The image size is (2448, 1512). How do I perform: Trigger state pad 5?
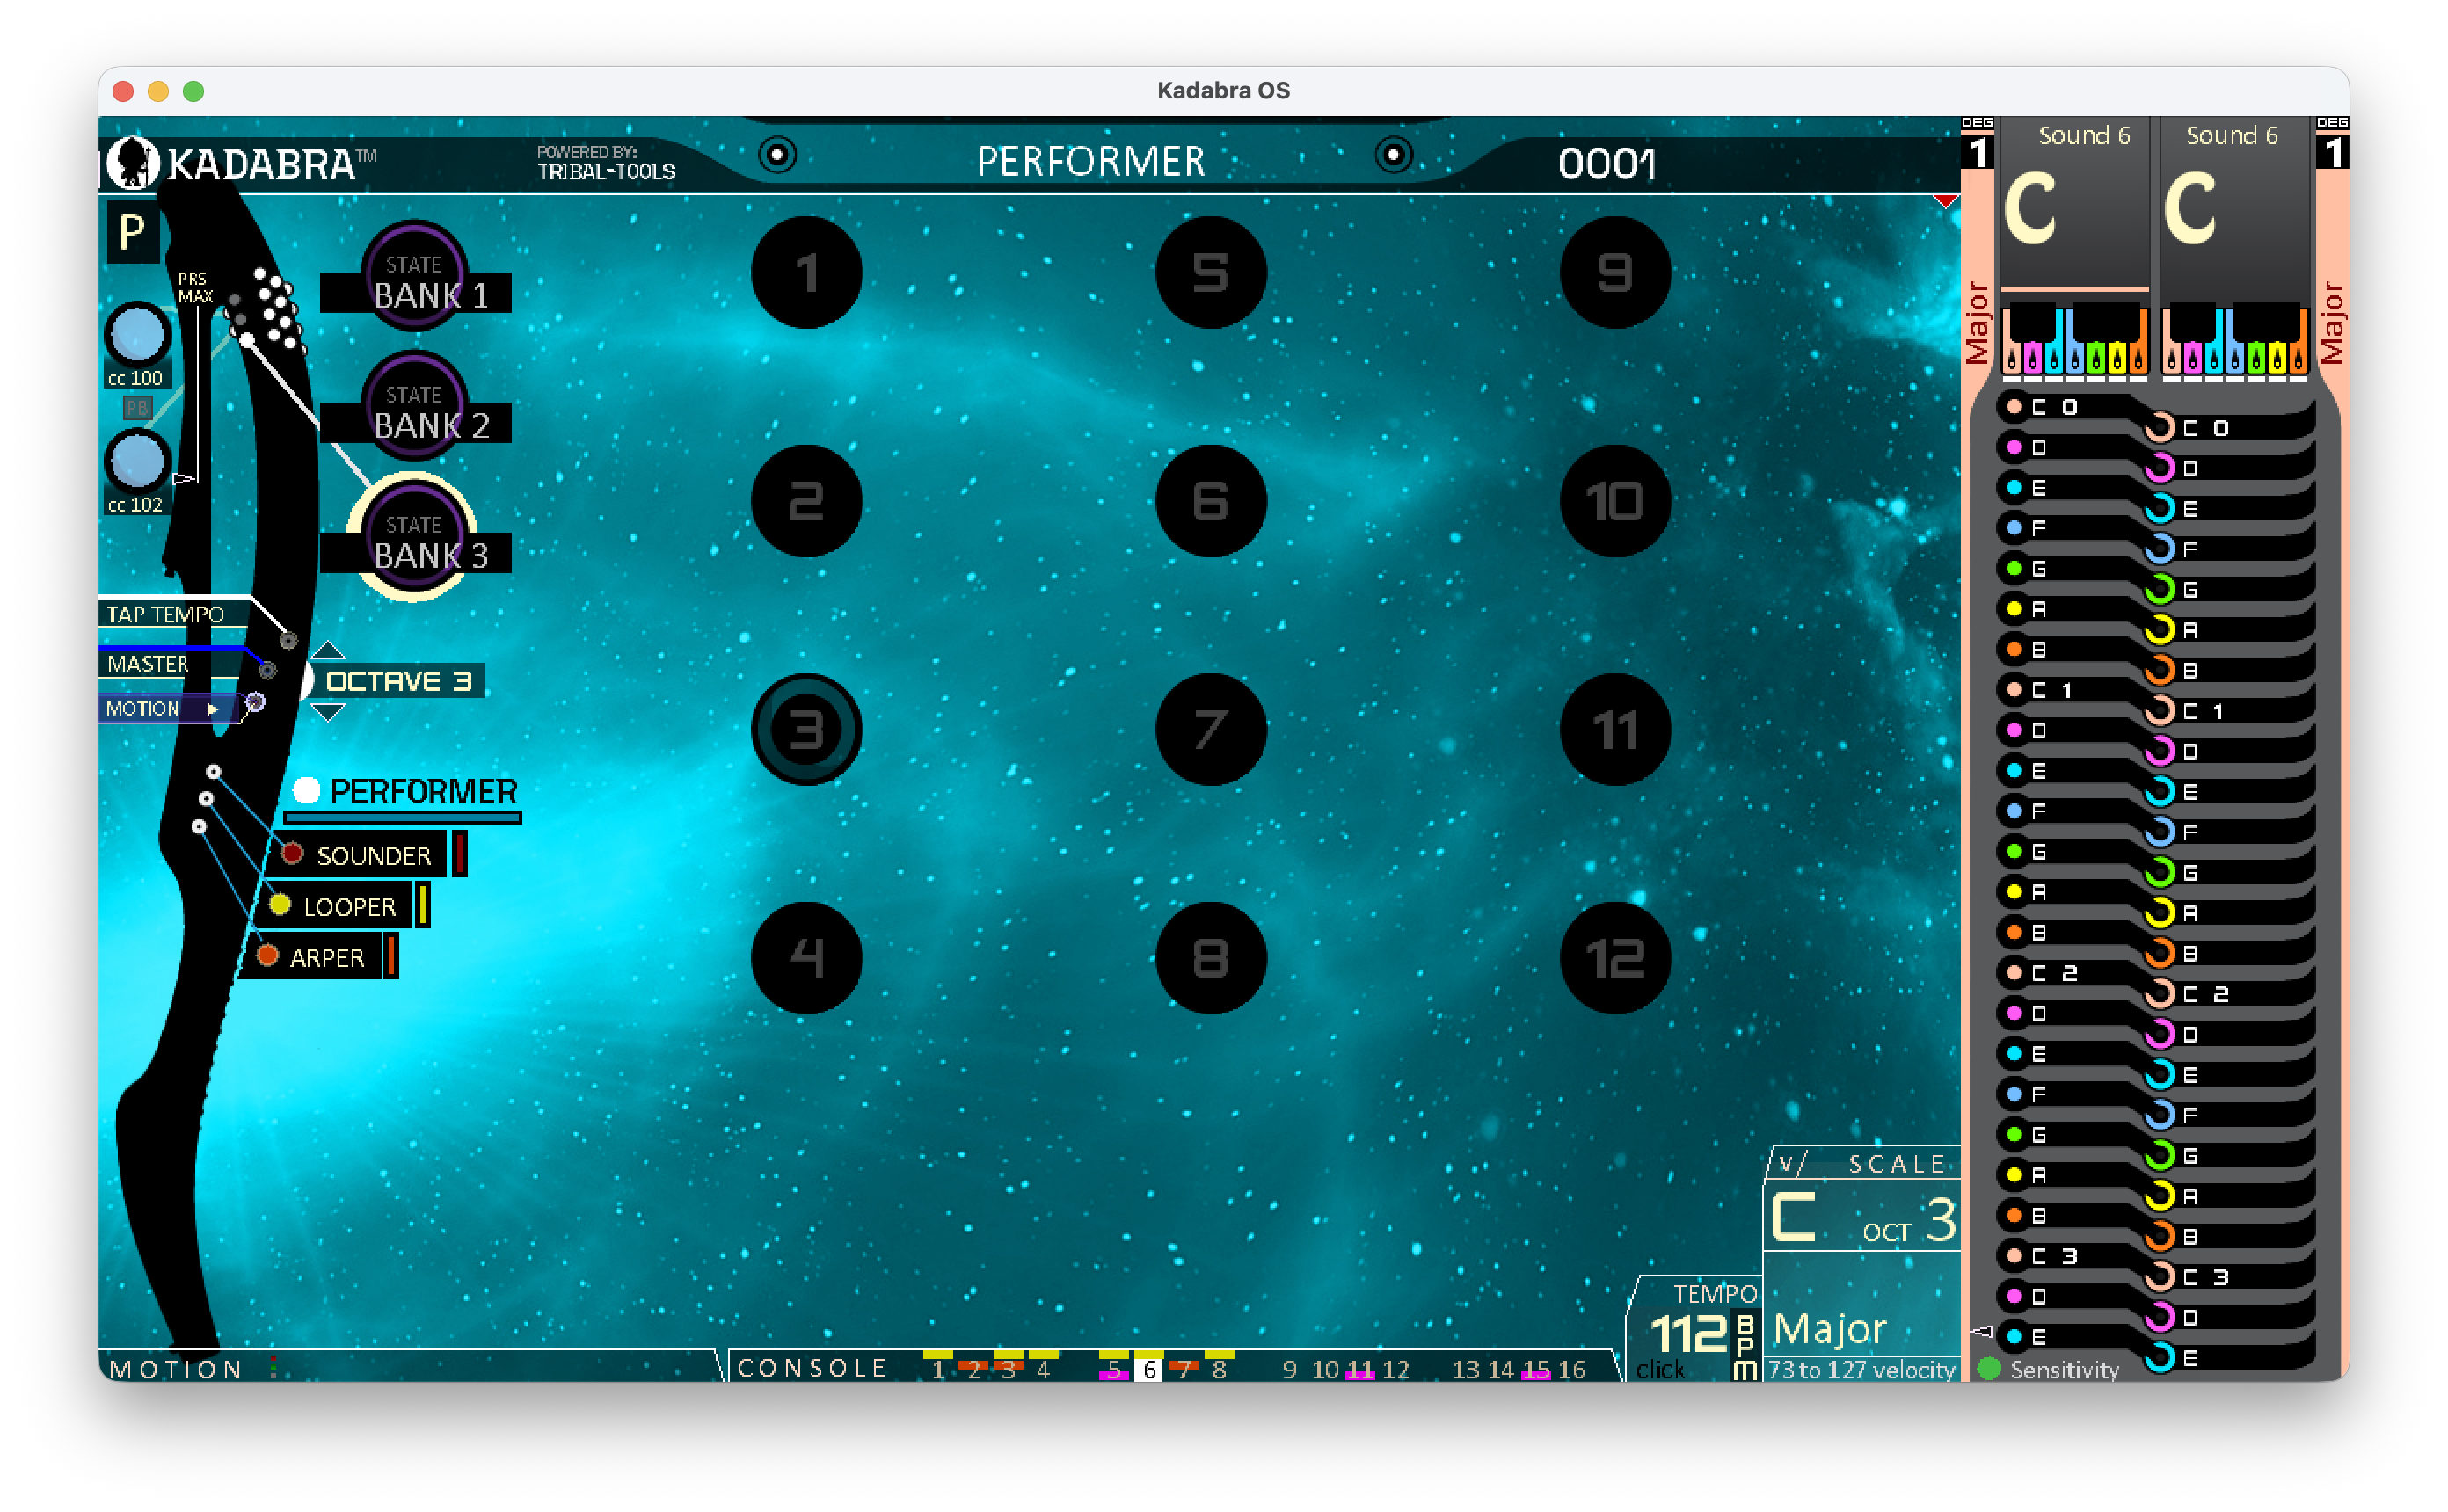1210,272
